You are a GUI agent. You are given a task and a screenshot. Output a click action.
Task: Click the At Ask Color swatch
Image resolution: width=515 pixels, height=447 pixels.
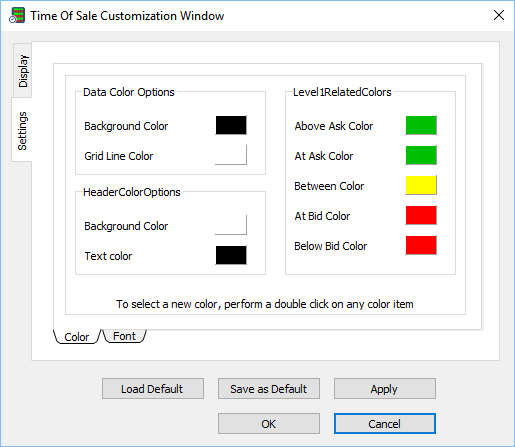tap(421, 155)
